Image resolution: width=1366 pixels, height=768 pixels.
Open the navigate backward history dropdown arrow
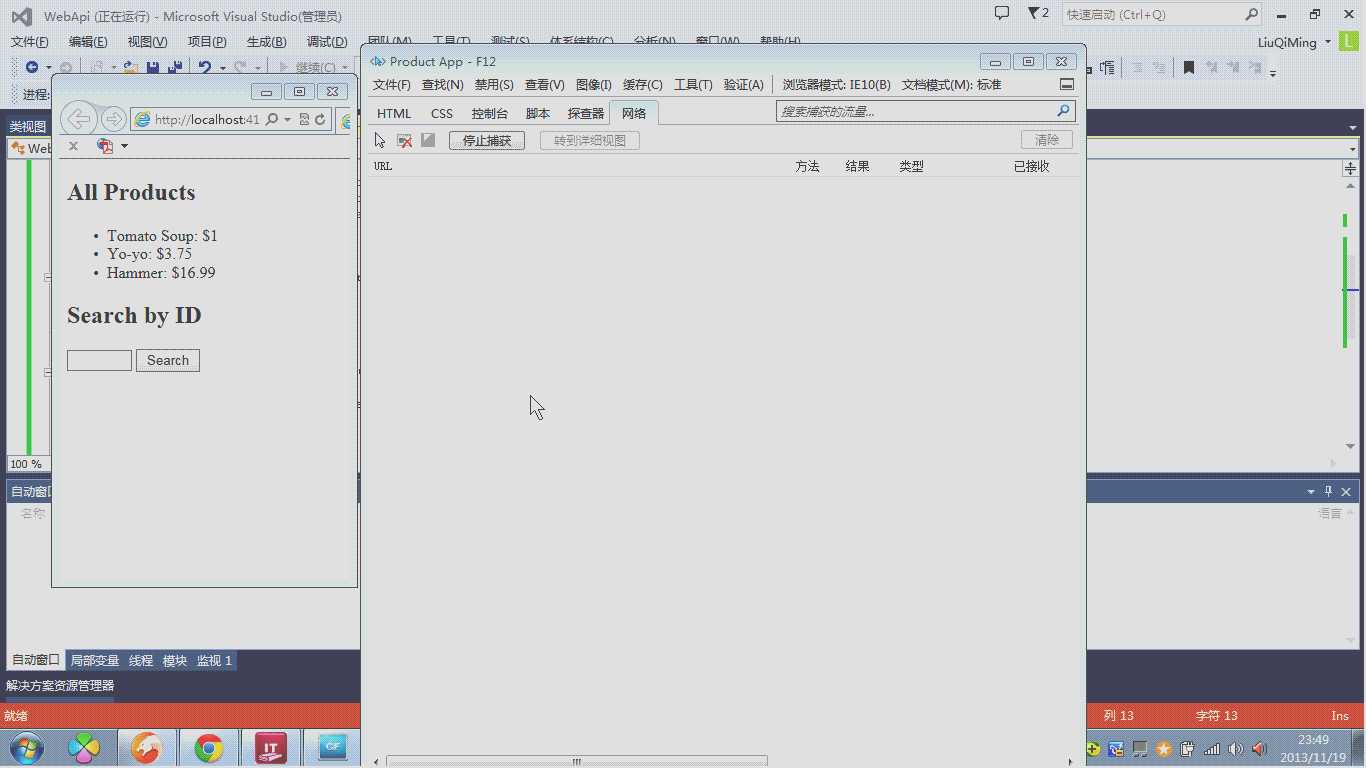pyautogui.click(x=47, y=68)
